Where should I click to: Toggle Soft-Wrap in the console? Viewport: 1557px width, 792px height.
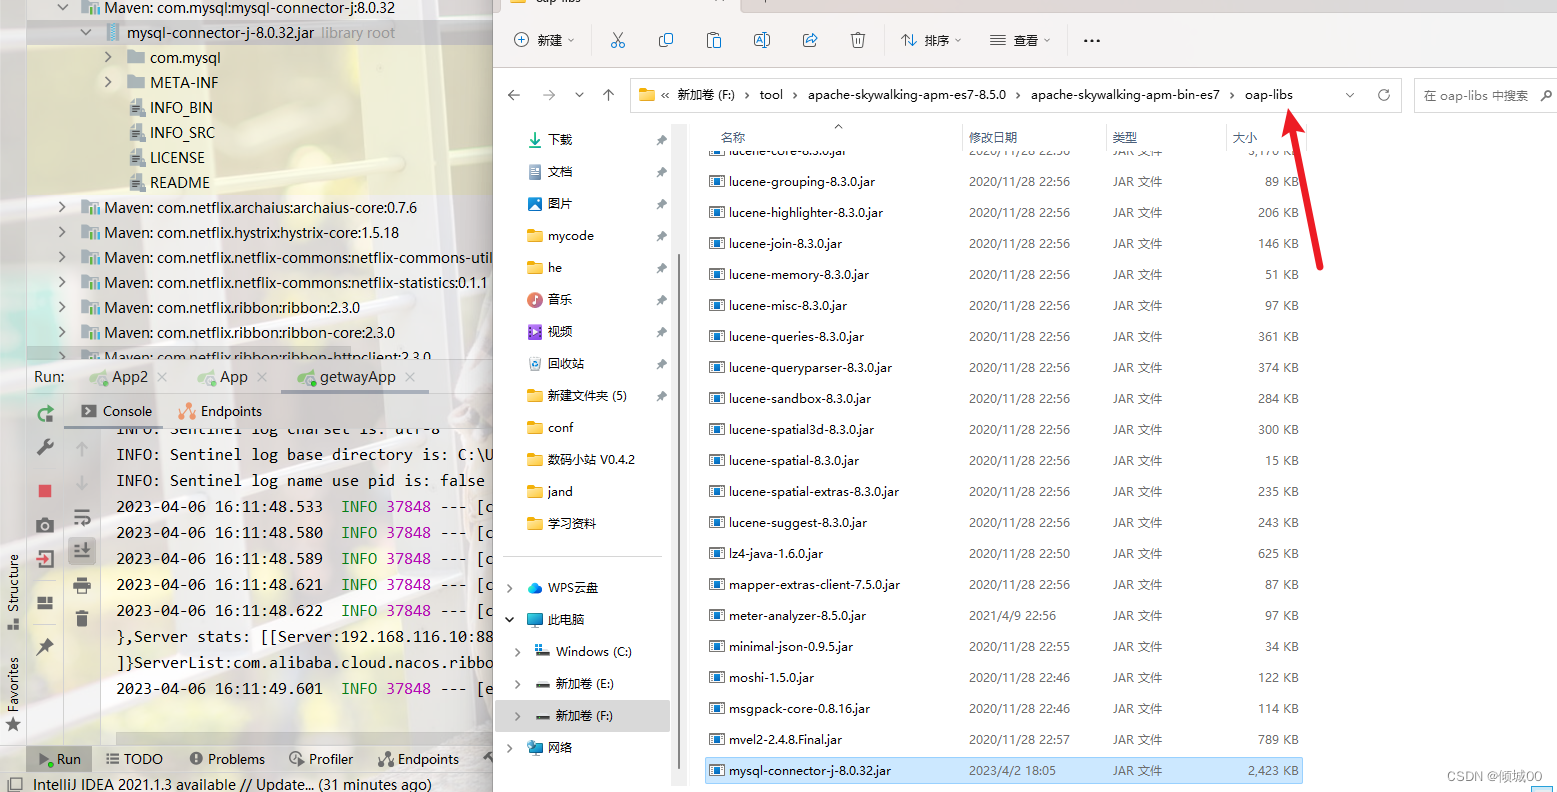click(82, 517)
